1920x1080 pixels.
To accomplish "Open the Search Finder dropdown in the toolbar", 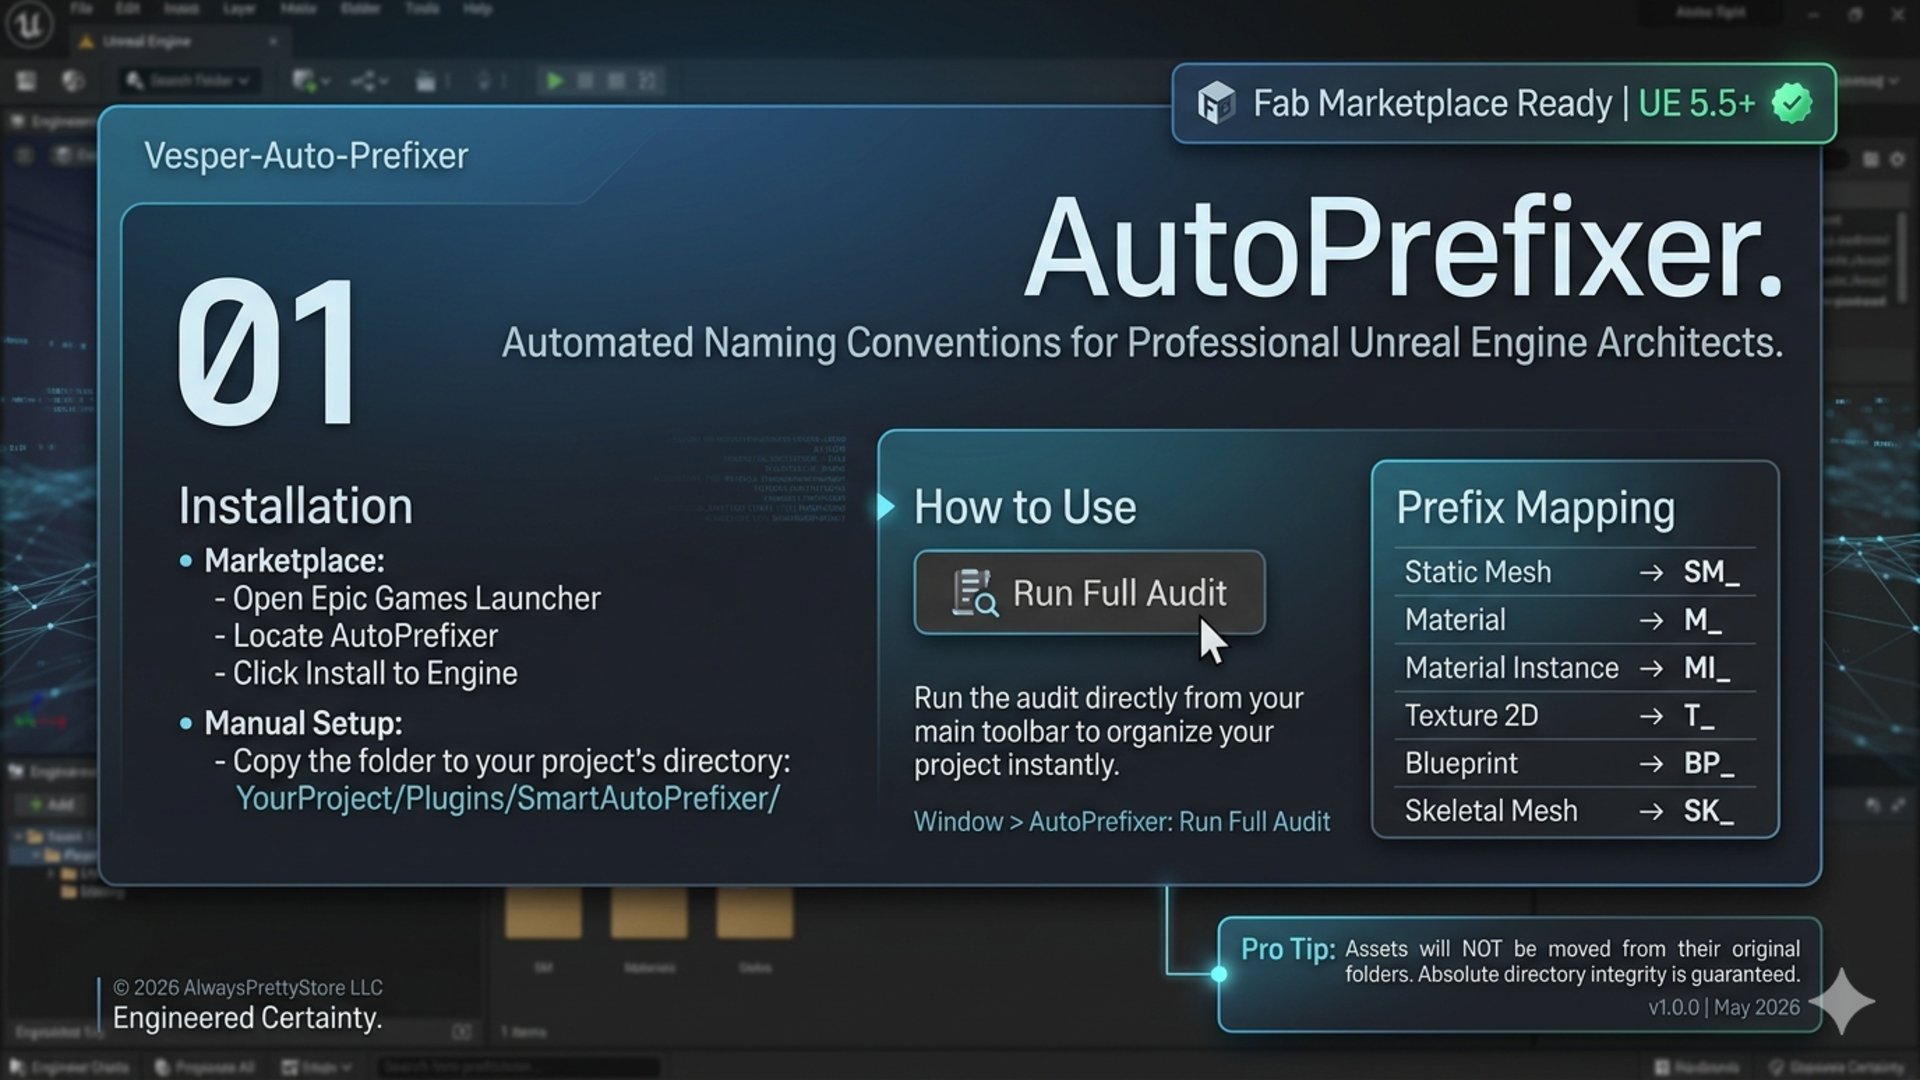I will [x=189, y=81].
